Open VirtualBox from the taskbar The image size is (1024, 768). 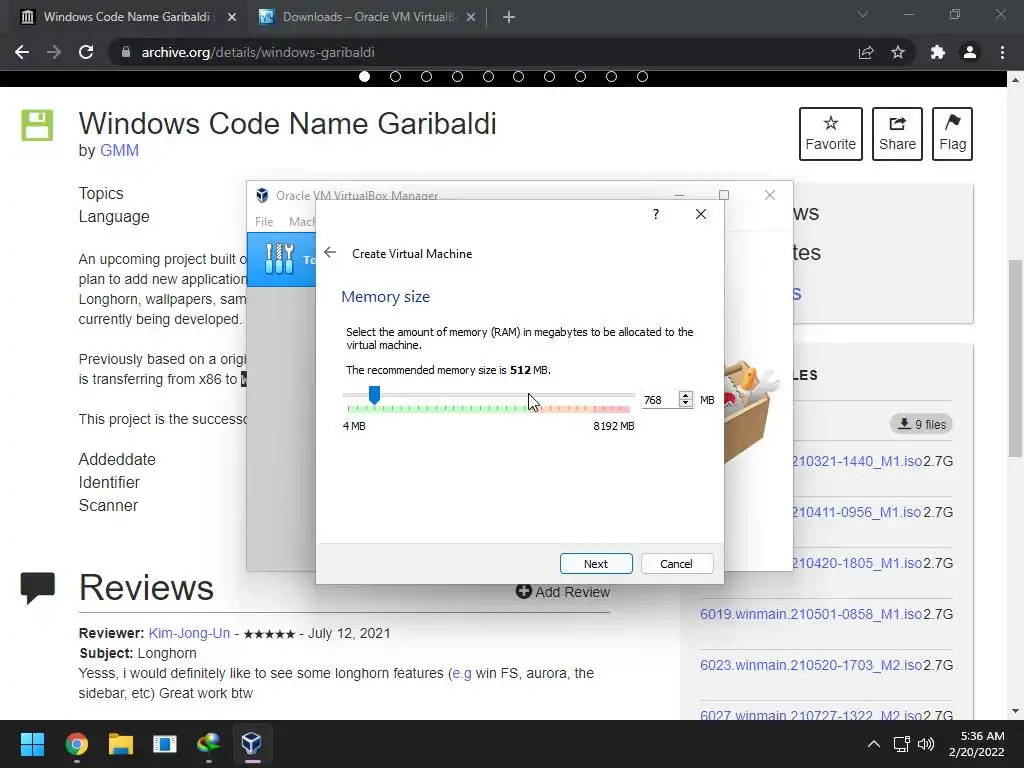pyautogui.click(x=252, y=744)
